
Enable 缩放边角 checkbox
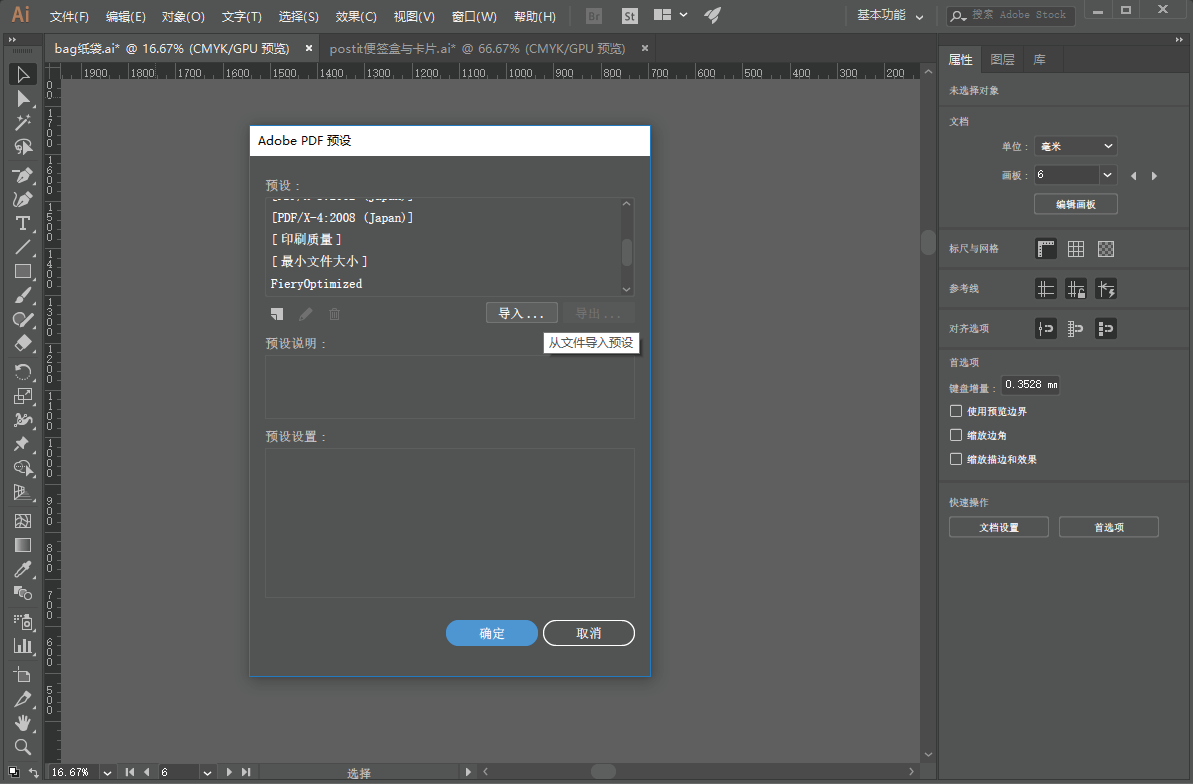[x=956, y=435]
